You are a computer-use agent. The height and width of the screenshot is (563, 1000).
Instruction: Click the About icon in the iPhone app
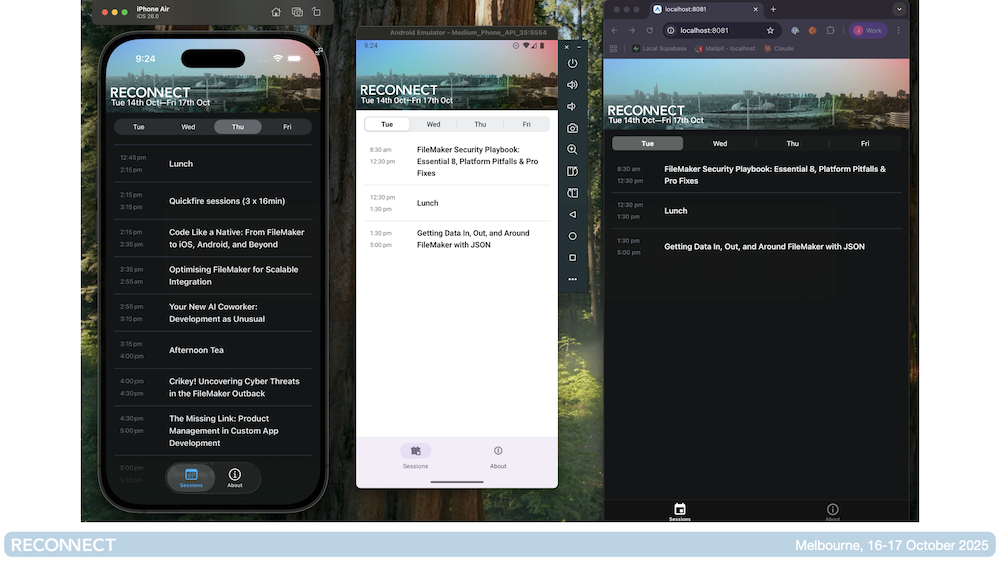click(x=235, y=474)
